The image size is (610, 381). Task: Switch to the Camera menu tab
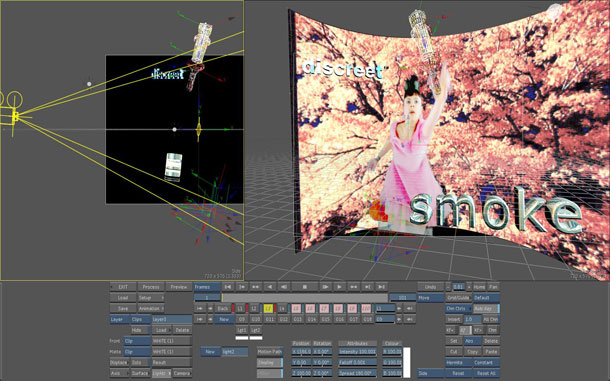point(182,373)
